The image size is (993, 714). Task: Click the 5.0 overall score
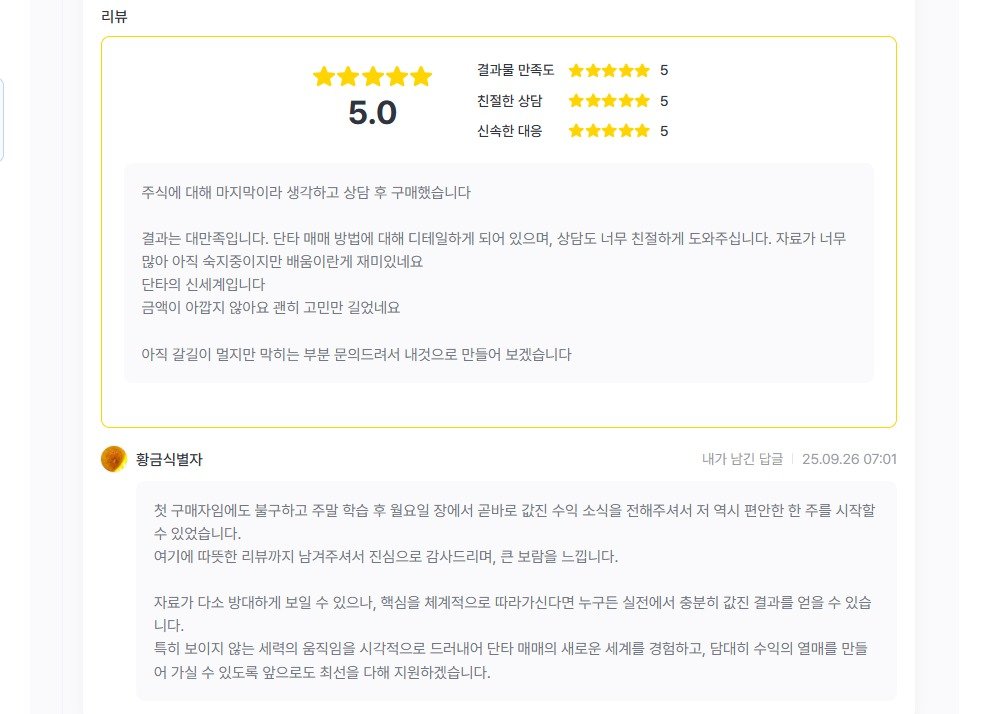[x=372, y=113]
